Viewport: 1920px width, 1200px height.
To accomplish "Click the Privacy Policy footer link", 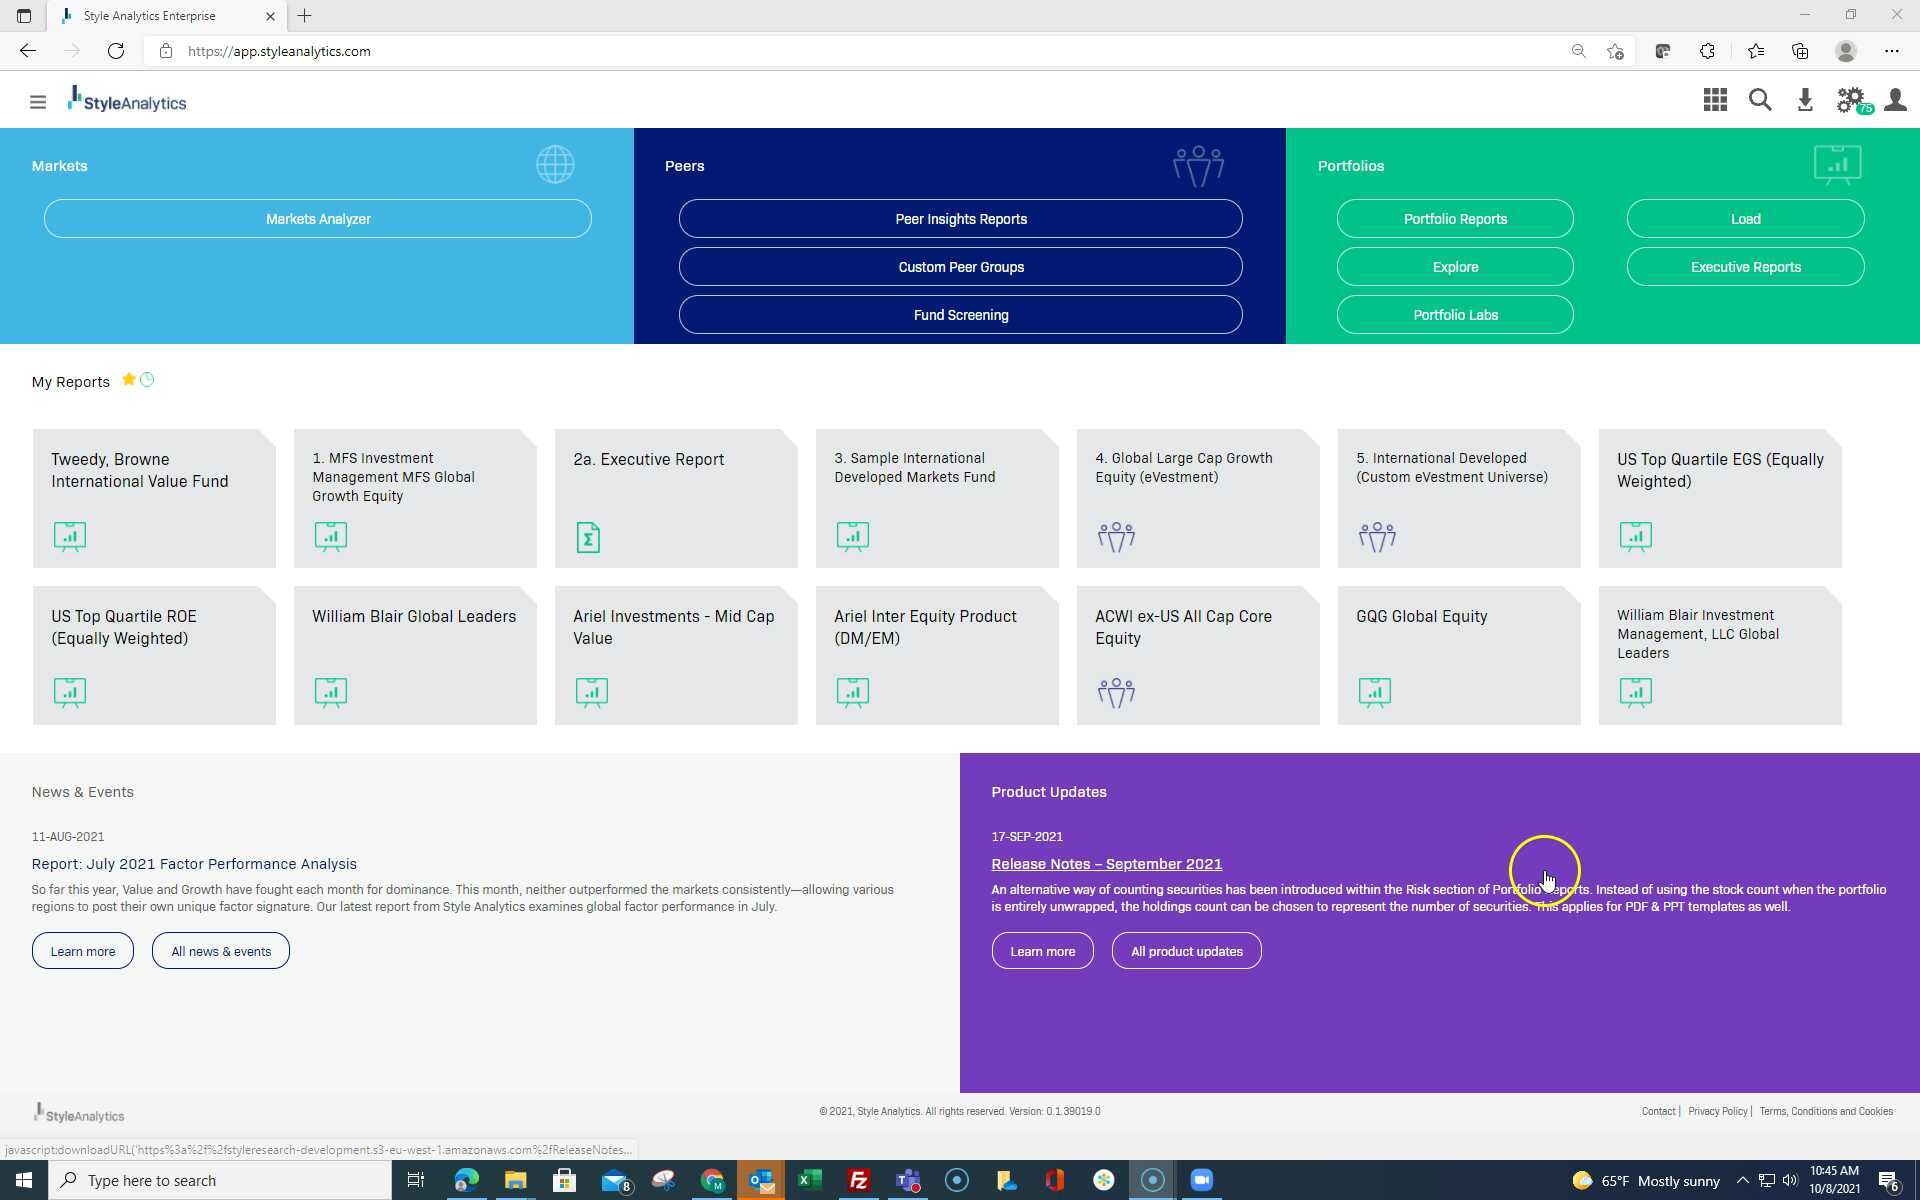I will pos(1717,1111).
